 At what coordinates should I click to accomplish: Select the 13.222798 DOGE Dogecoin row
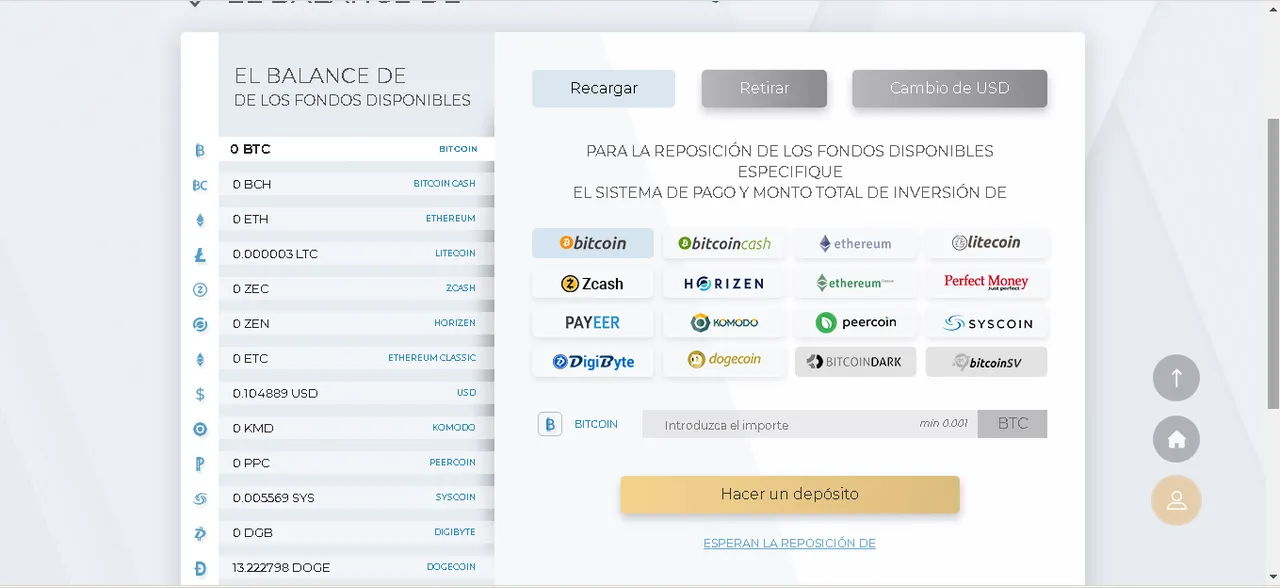(356, 568)
